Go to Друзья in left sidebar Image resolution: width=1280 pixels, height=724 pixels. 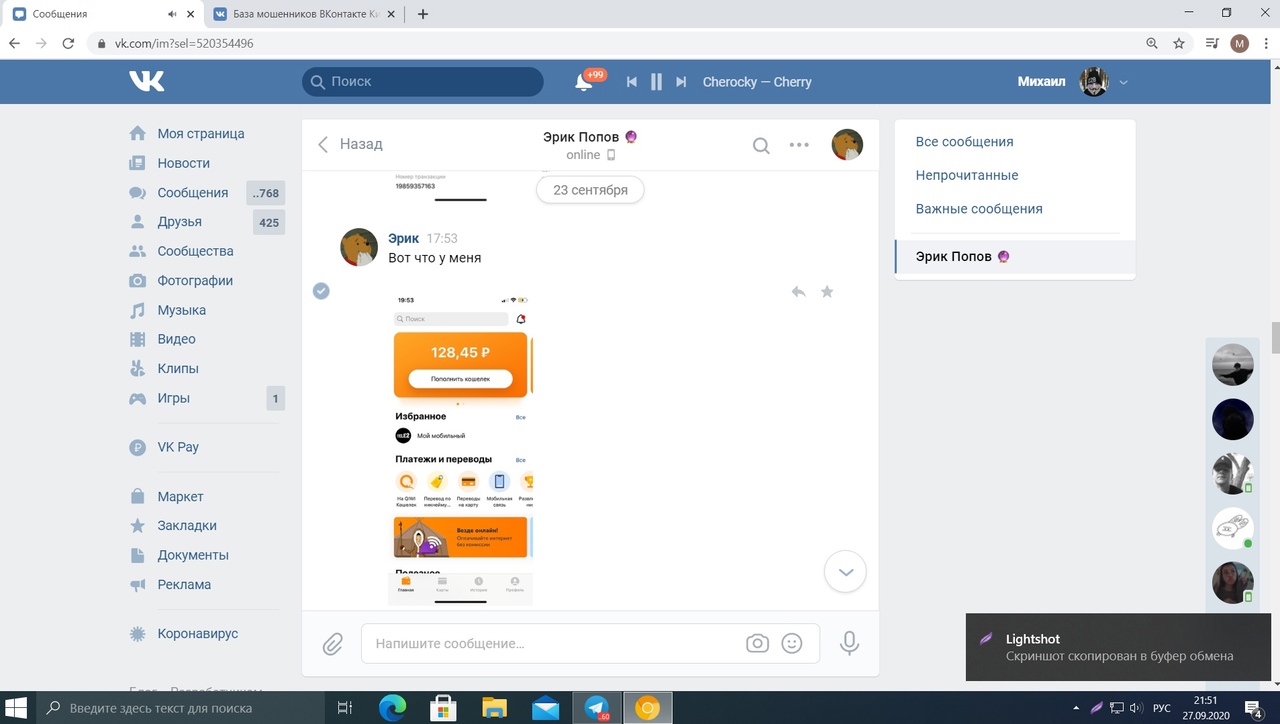179,222
